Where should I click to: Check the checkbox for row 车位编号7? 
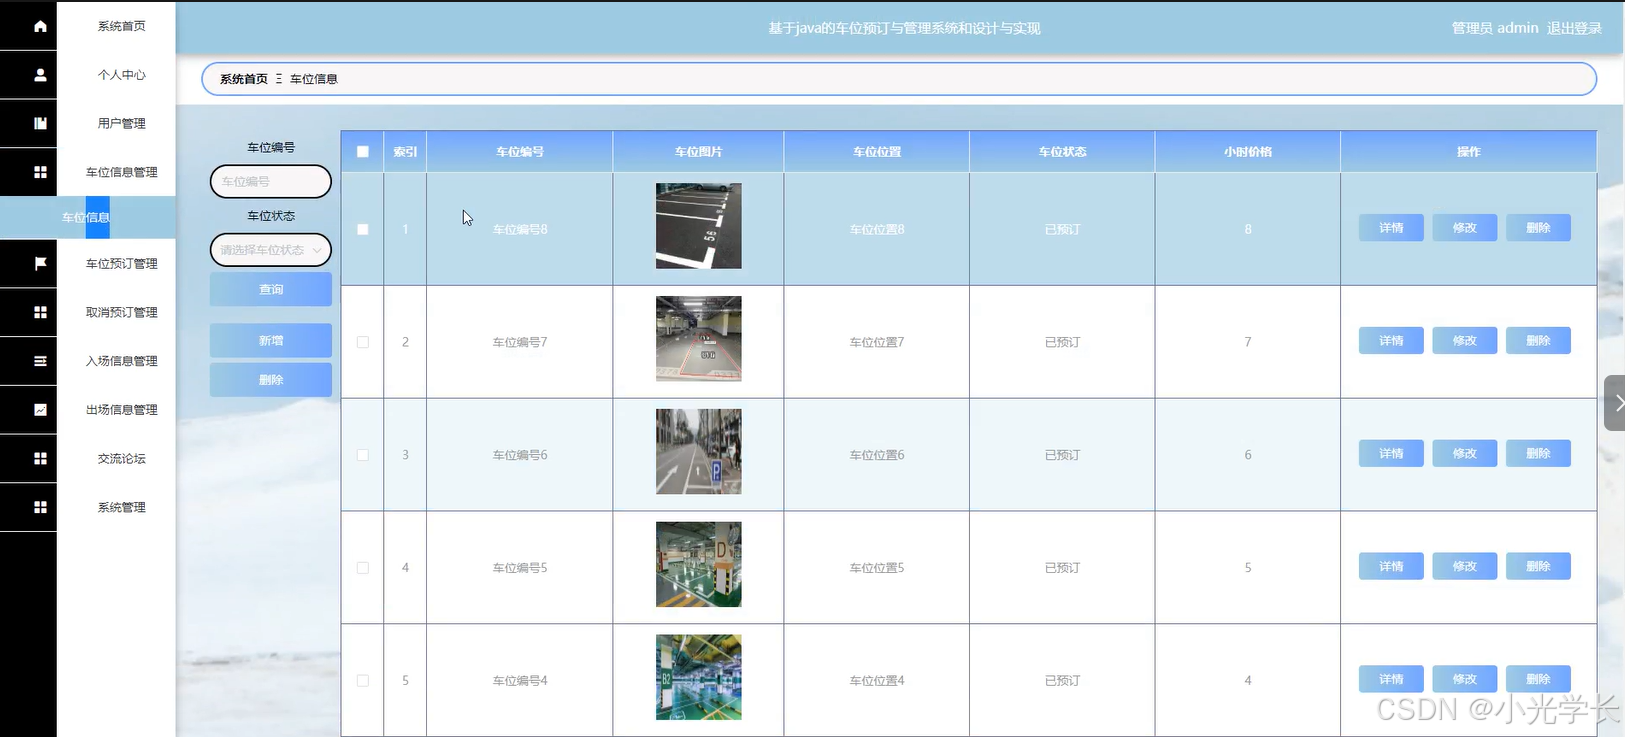(363, 342)
